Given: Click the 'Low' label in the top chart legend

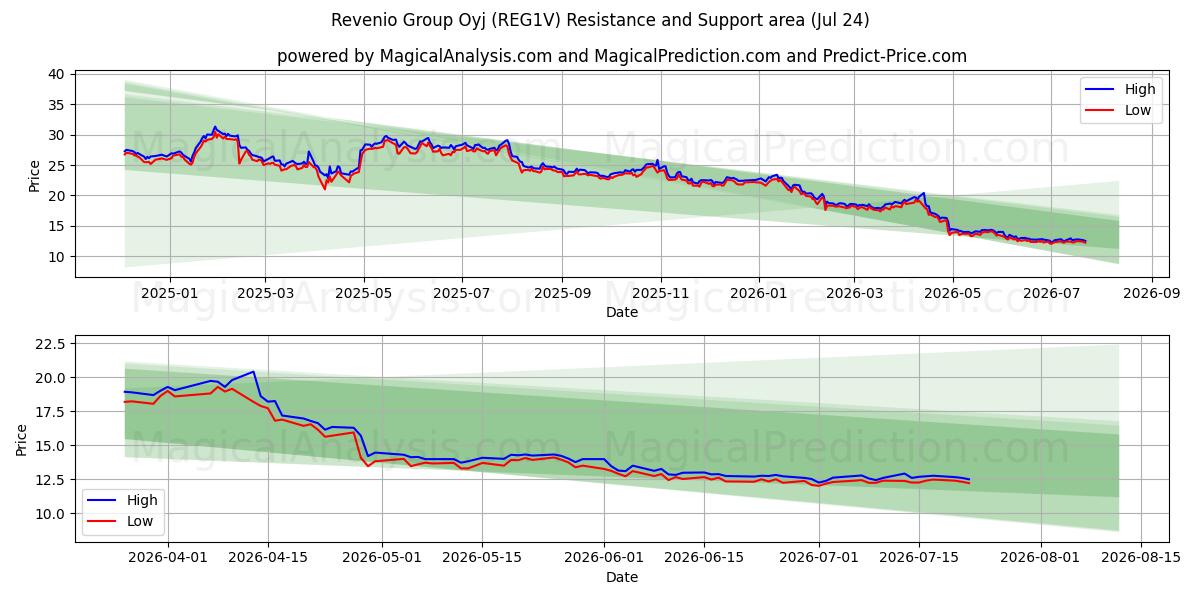Looking at the screenshot, I should point(1138,110).
